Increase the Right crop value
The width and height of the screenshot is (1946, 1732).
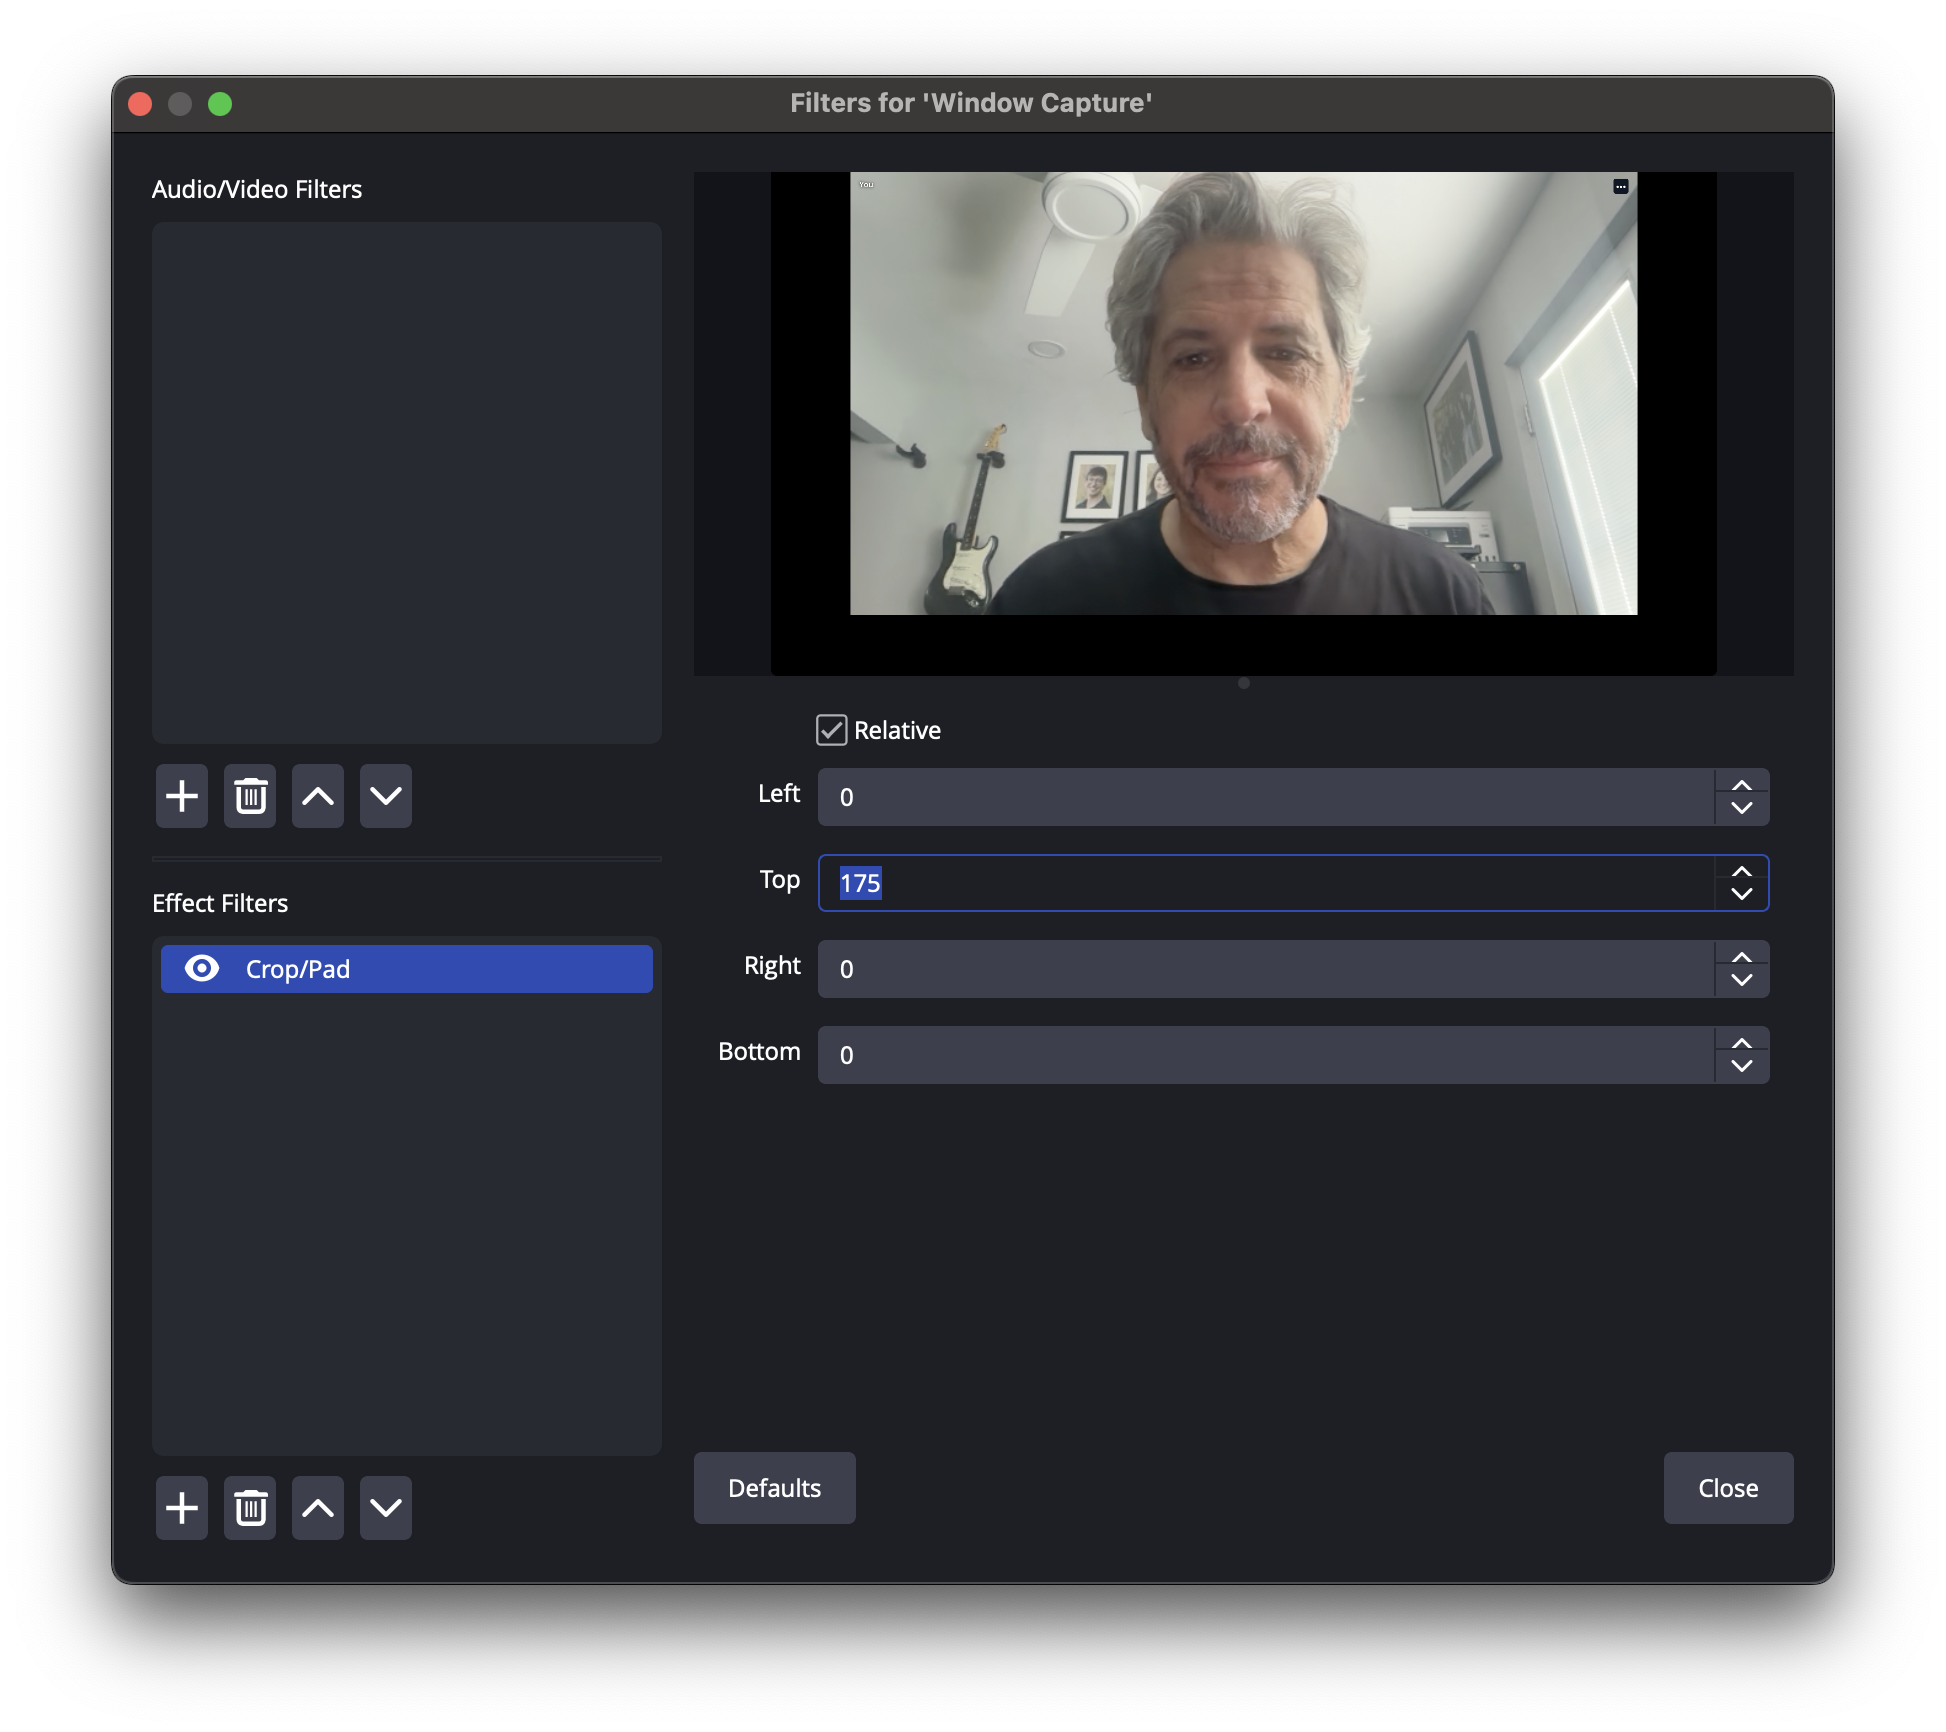(x=1742, y=958)
